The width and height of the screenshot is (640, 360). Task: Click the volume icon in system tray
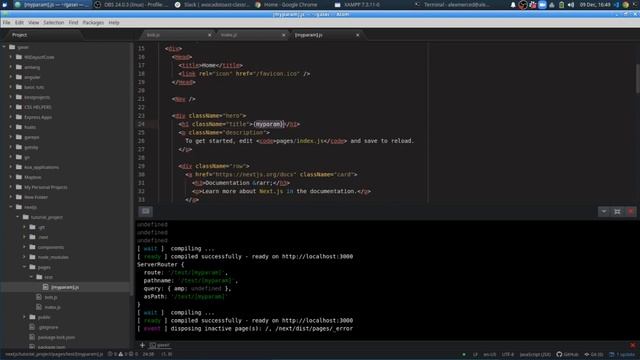click(x=571, y=5)
